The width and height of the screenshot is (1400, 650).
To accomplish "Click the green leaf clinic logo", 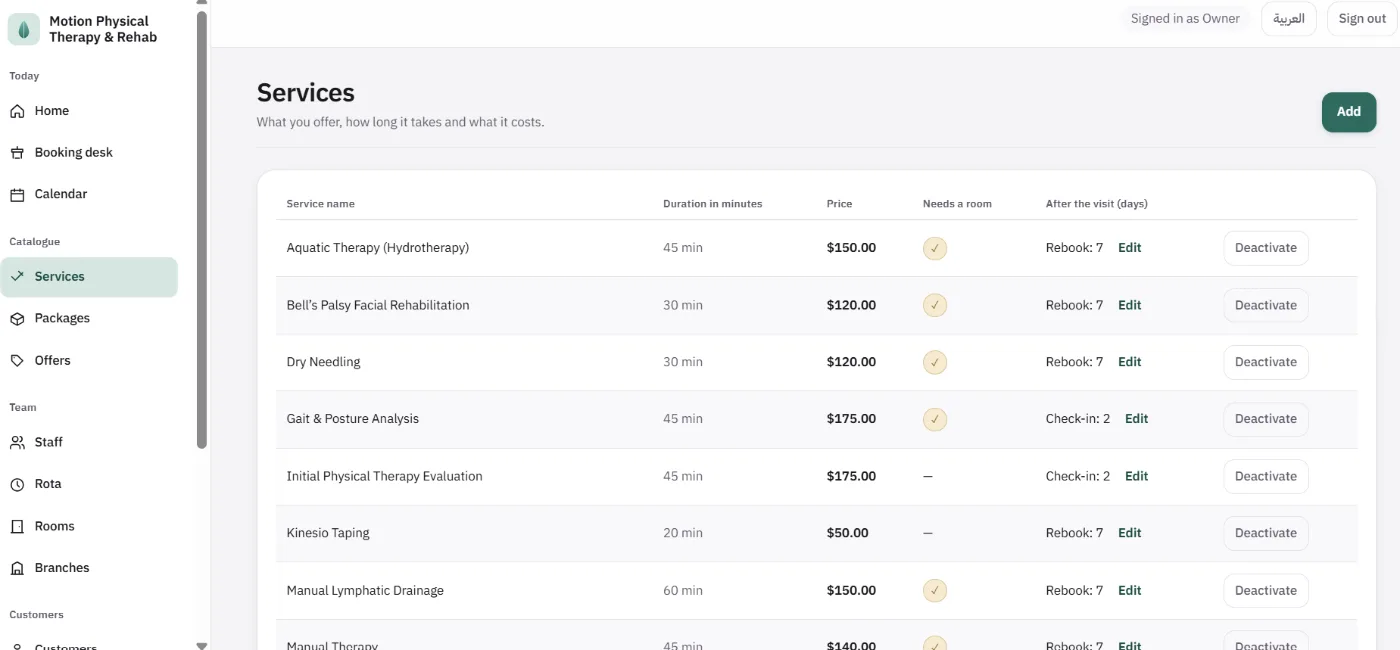I will point(24,29).
